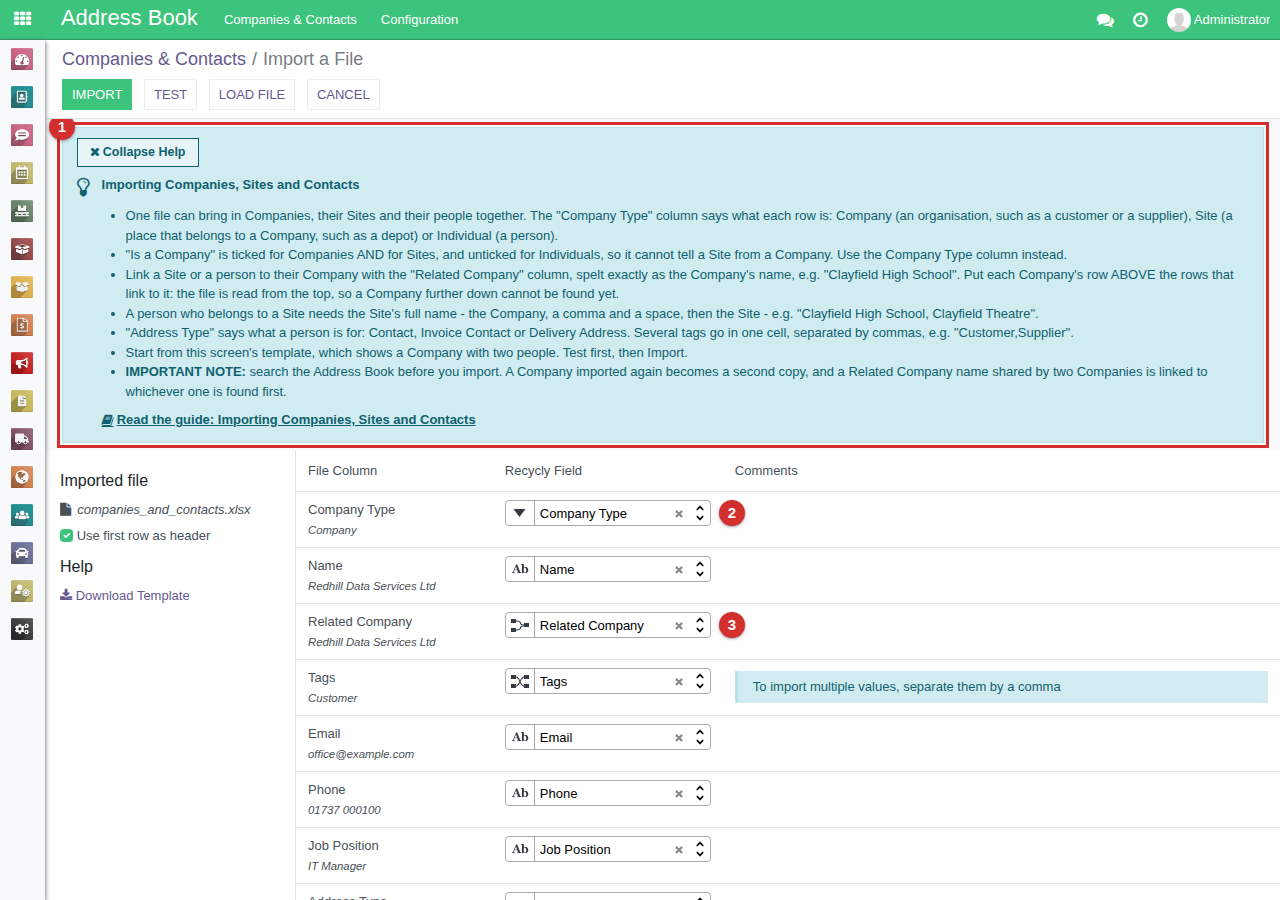Open the Administrator user menu

tap(1218, 20)
